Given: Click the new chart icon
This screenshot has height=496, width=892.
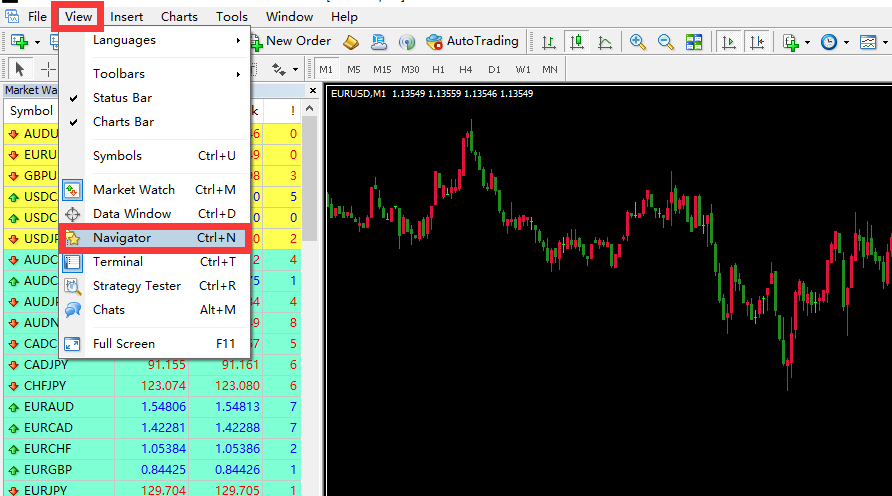Looking at the screenshot, I should tap(20, 42).
